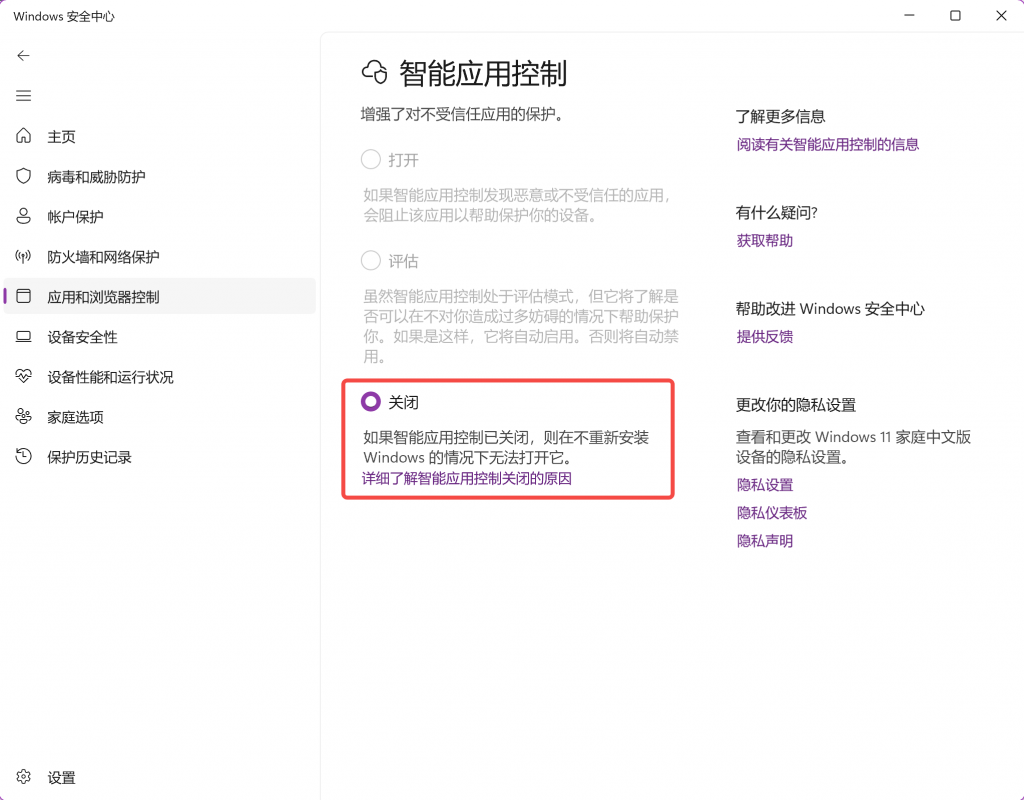The image size is (1024, 800).
Task: Open 应用和浏览器控制 in the sidebar
Action: (x=103, y=297)
